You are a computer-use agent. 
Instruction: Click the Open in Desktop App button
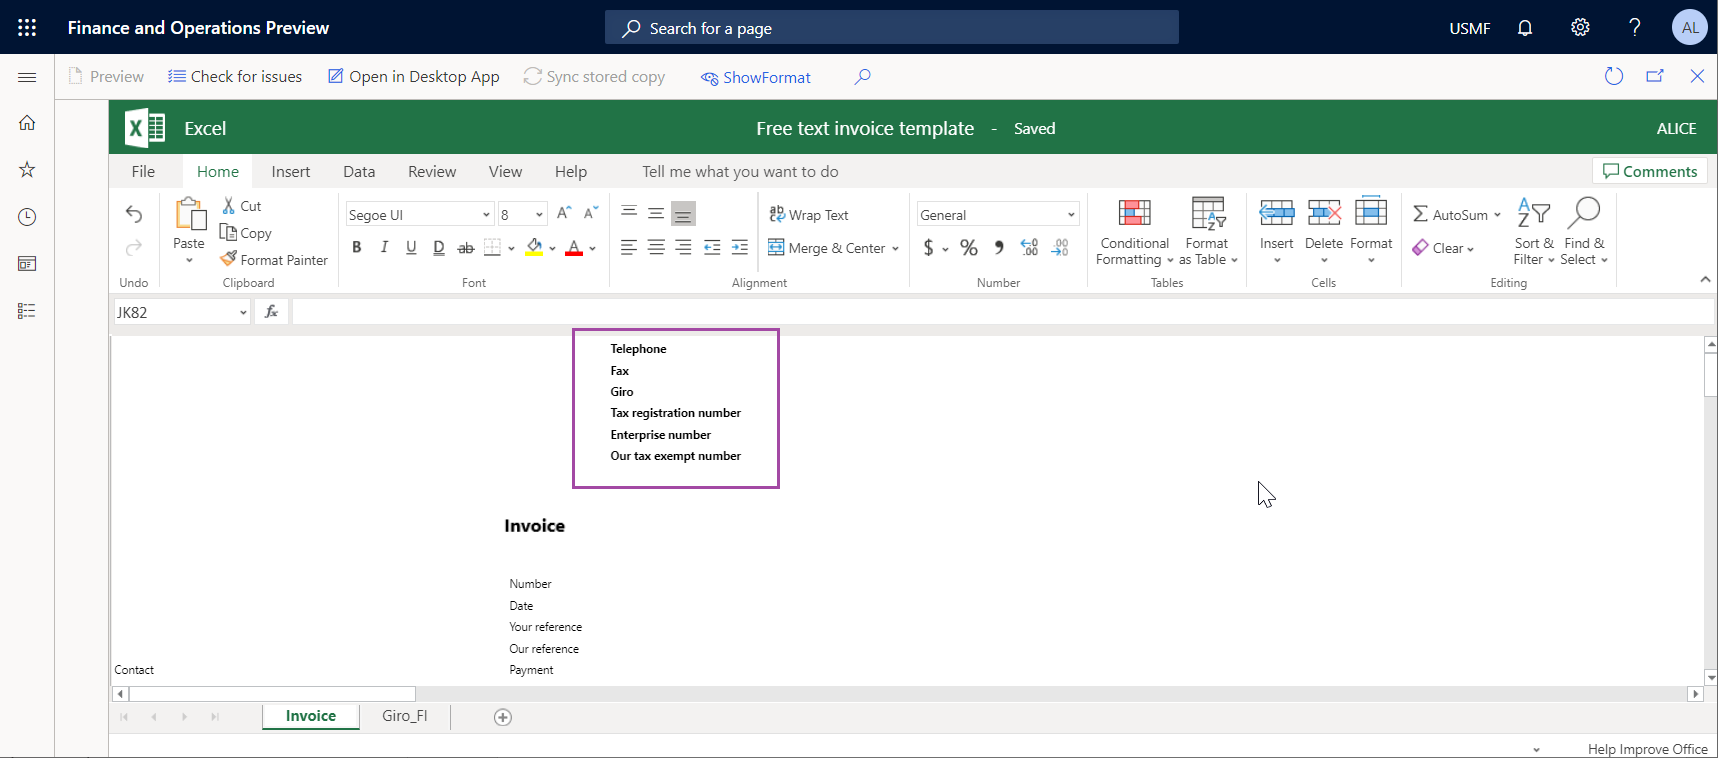pyautogui.click(x=414, y=77)
